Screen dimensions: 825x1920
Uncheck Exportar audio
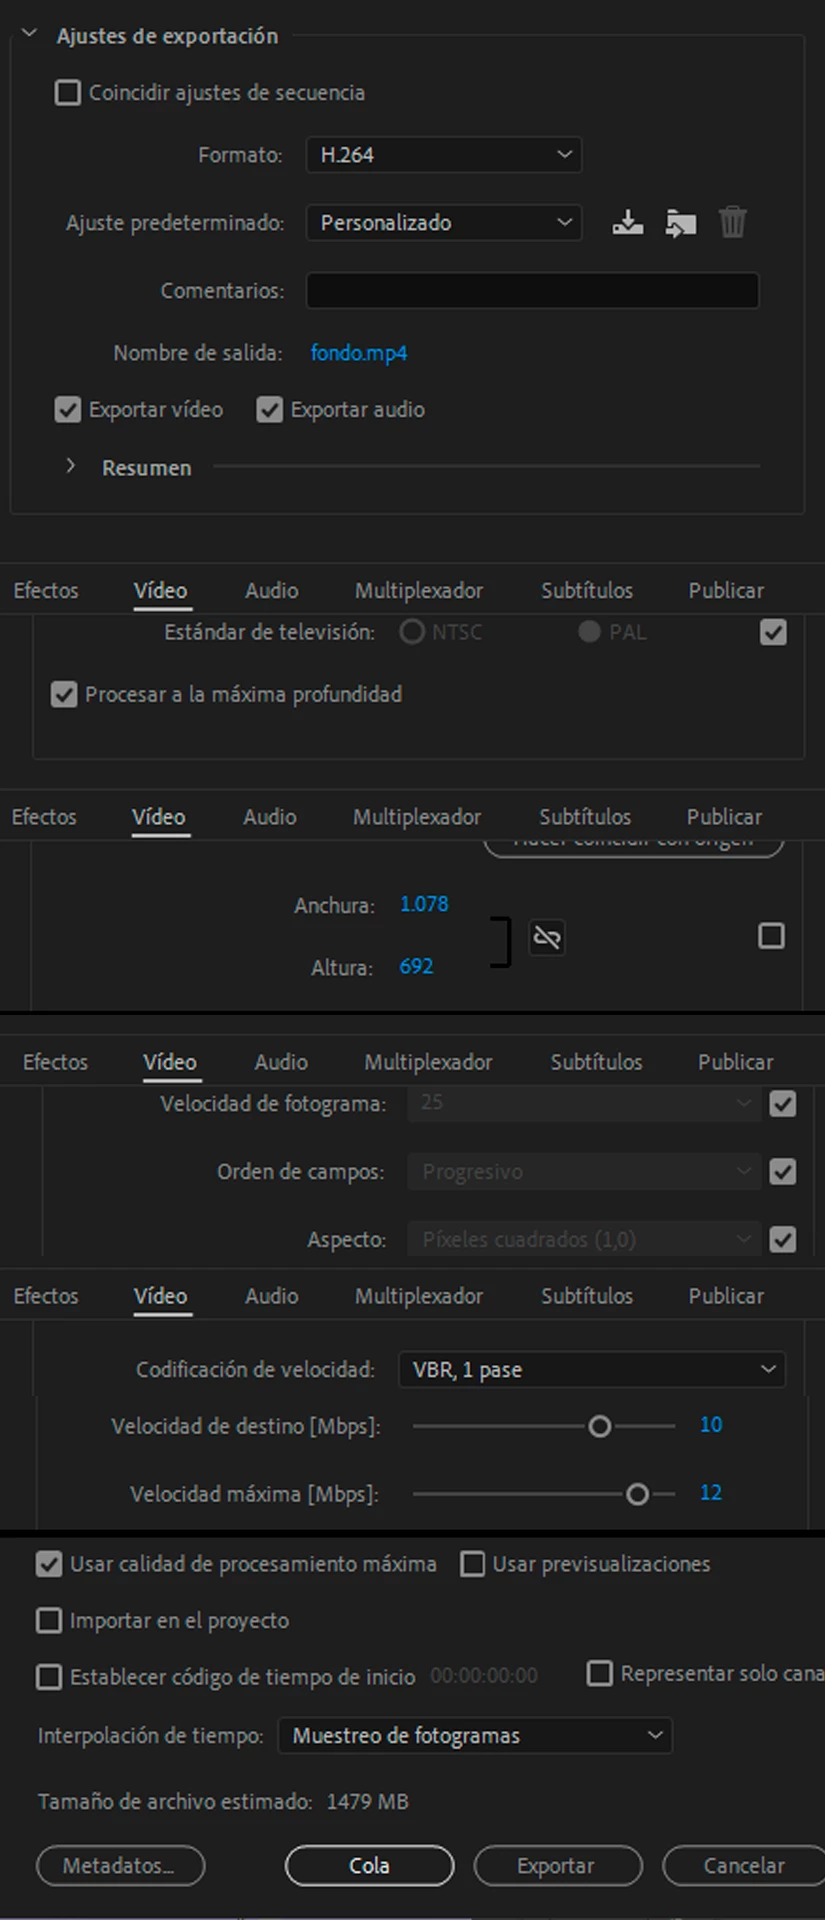coord(270,410)
